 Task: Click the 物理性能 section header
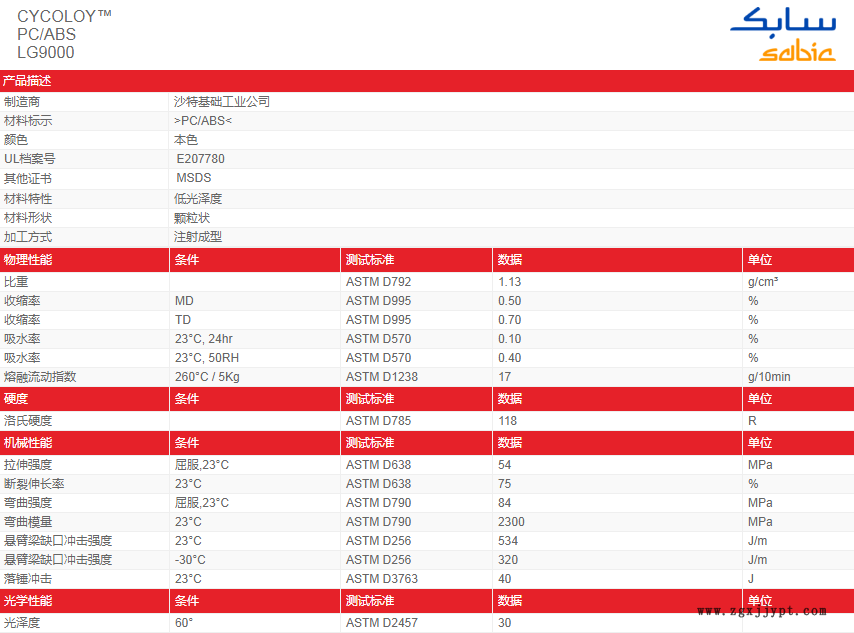(x=28, y=260)
